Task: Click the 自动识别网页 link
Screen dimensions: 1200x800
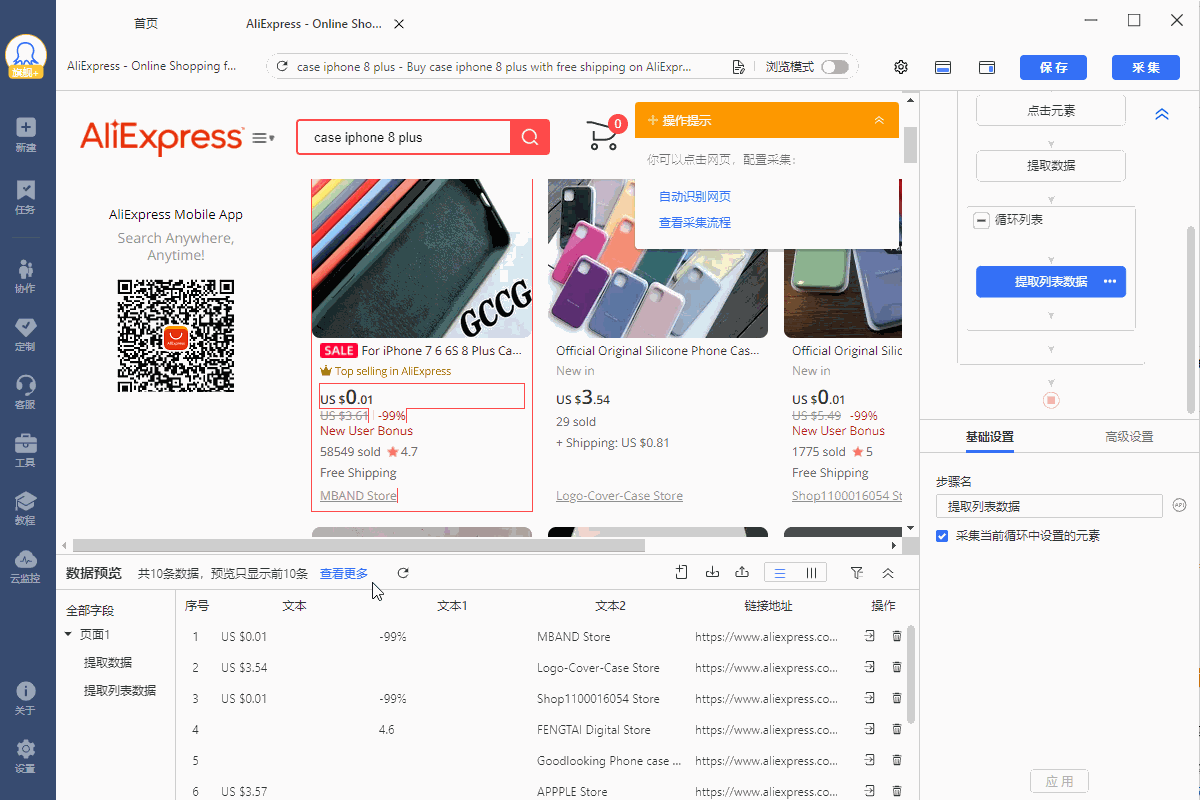Action: tap(694, 197)
